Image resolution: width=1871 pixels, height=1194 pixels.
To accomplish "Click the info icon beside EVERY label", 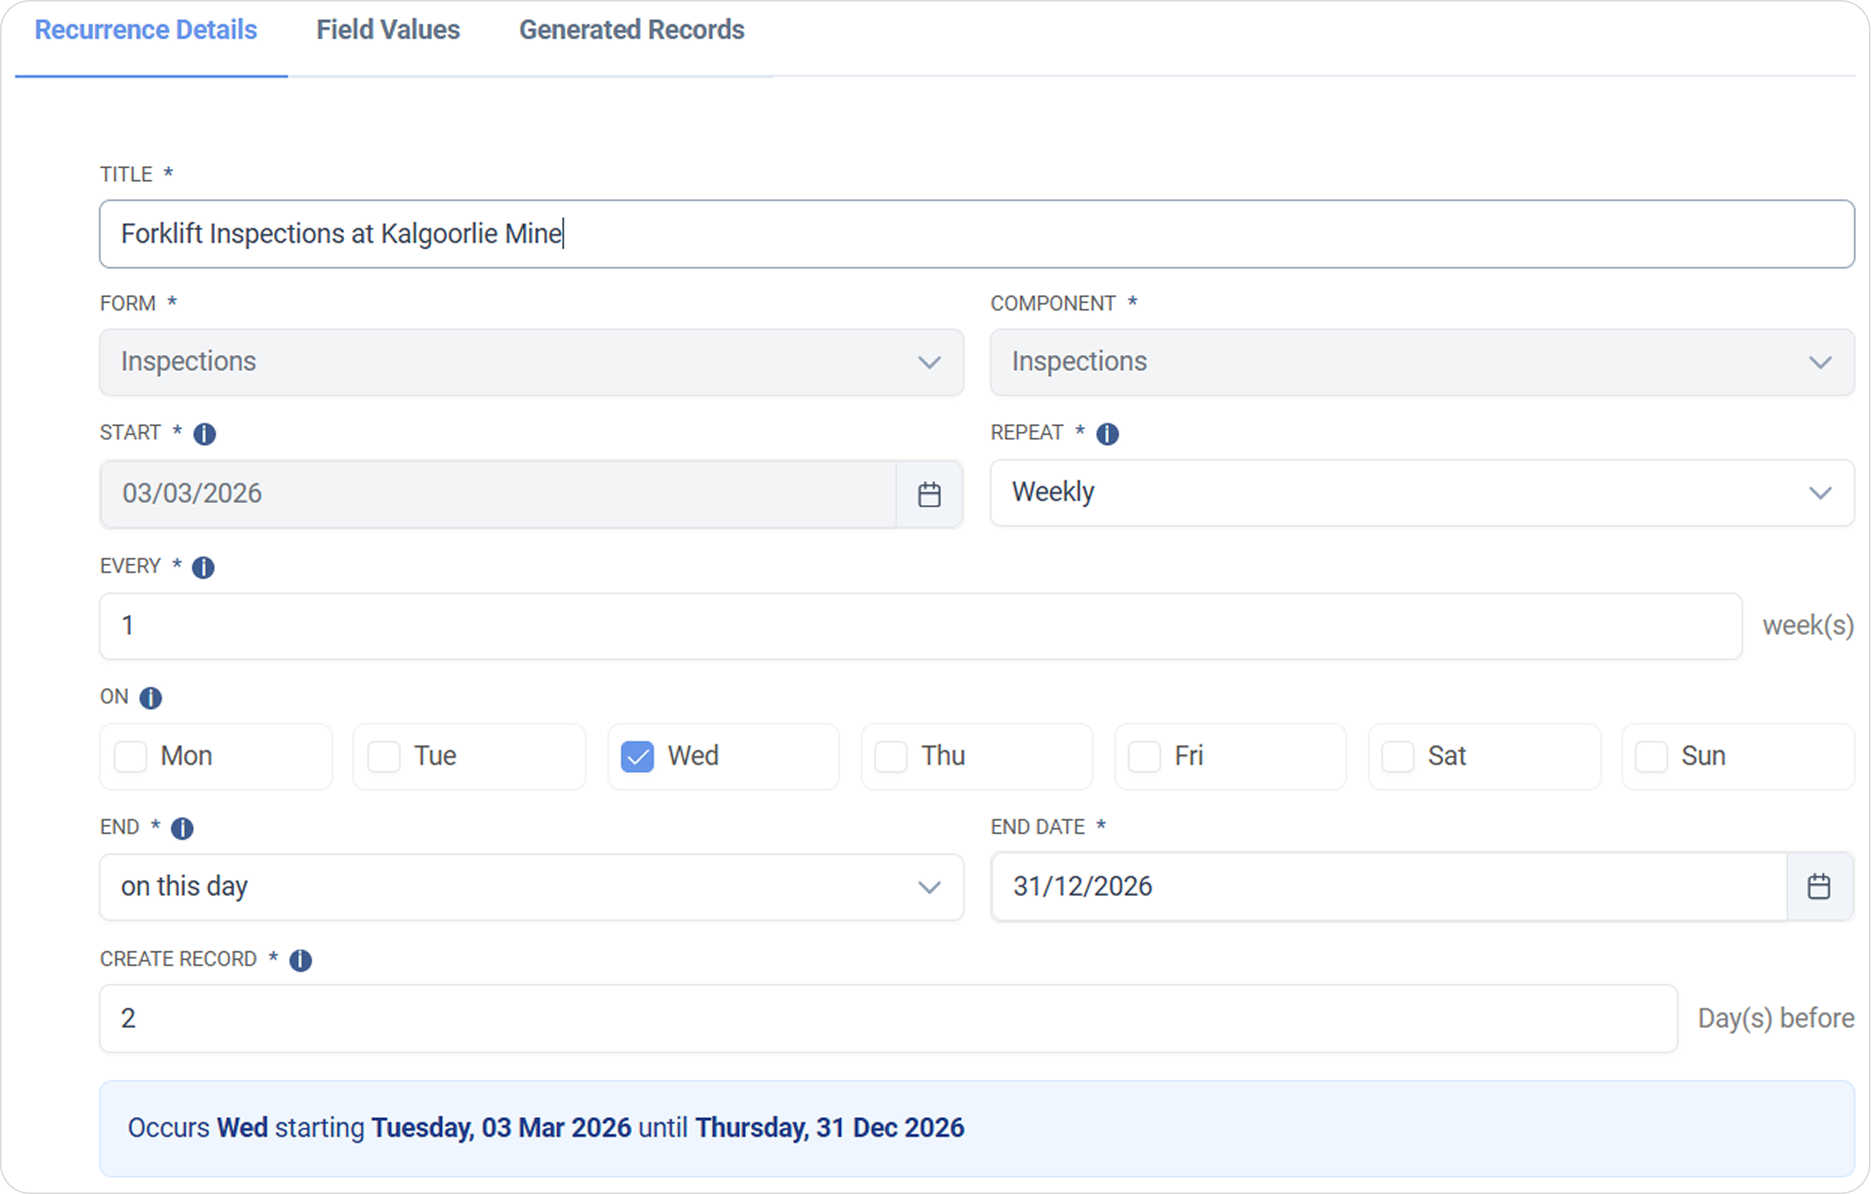I will click(203, 568).
